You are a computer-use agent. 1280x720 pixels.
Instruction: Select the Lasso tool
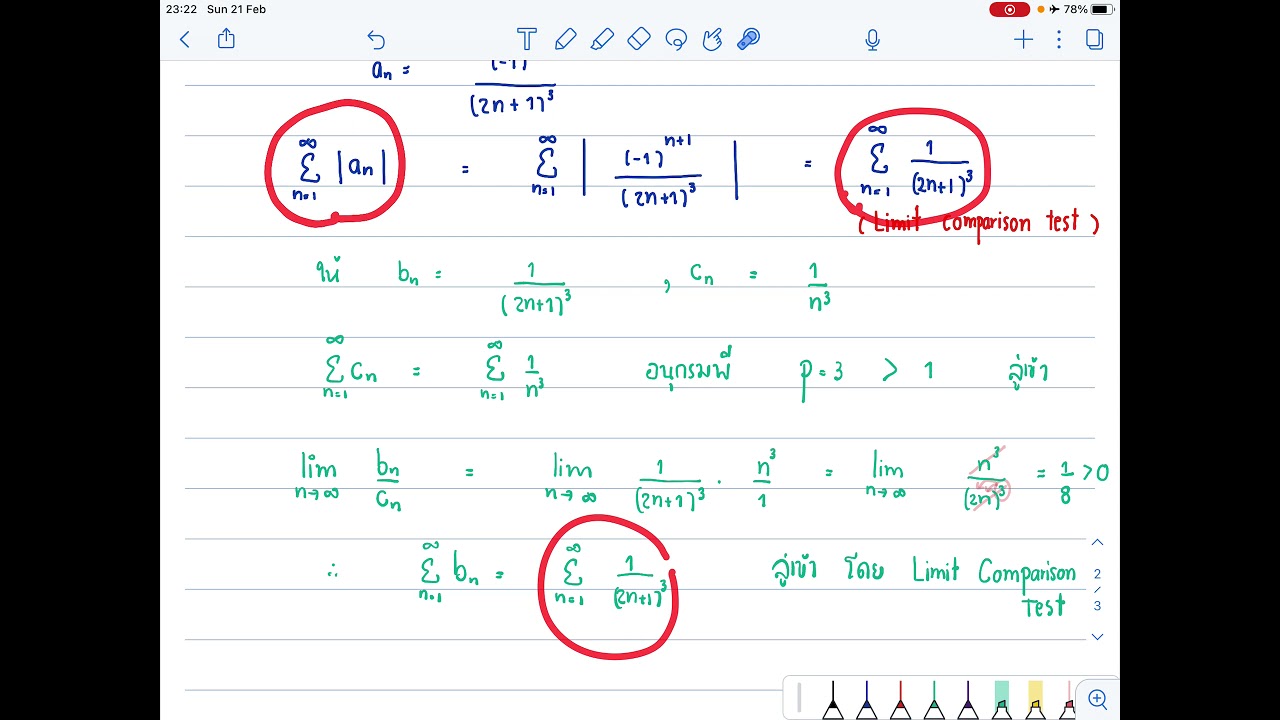click(x=676, y=40)
